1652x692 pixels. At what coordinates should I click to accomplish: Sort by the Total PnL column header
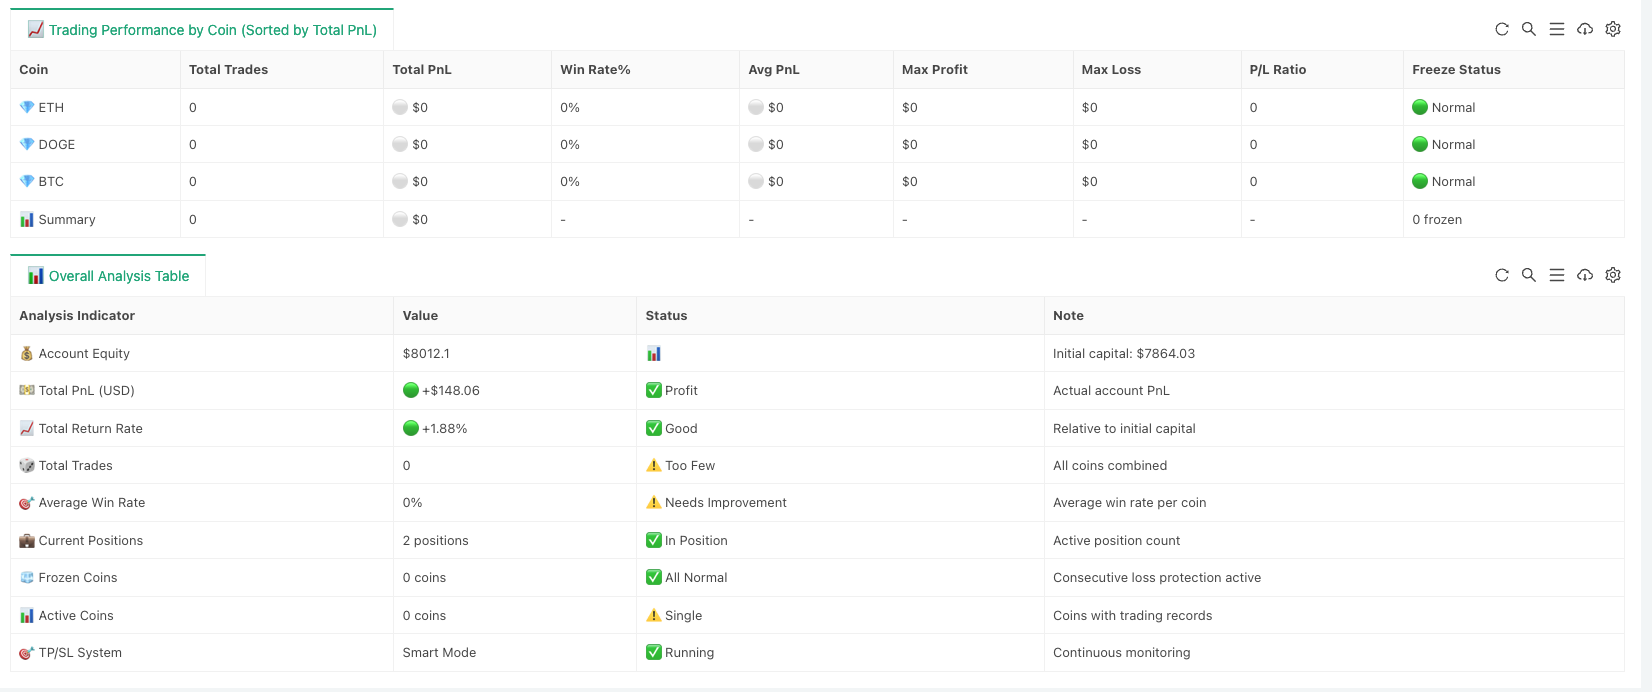coord(422,69)
